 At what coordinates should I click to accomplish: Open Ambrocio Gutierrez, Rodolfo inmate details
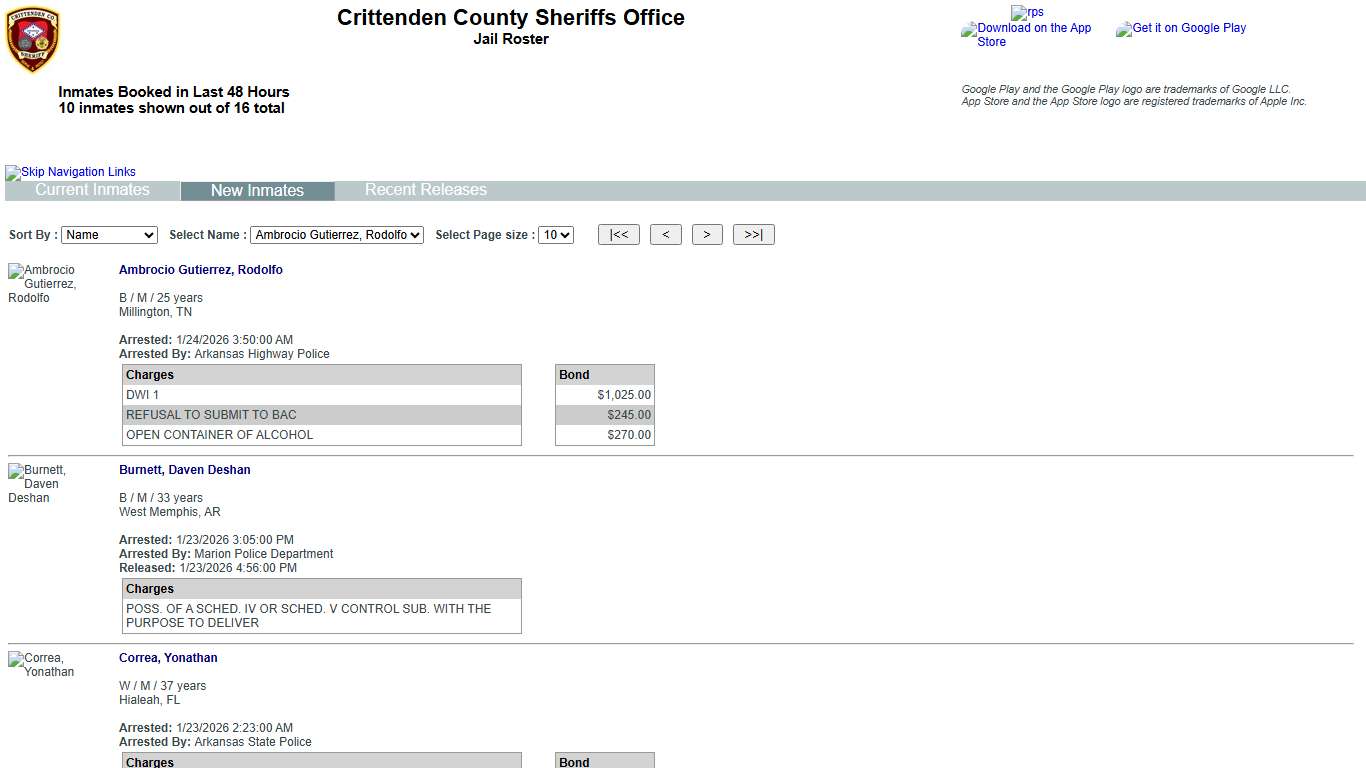point(200,270)
